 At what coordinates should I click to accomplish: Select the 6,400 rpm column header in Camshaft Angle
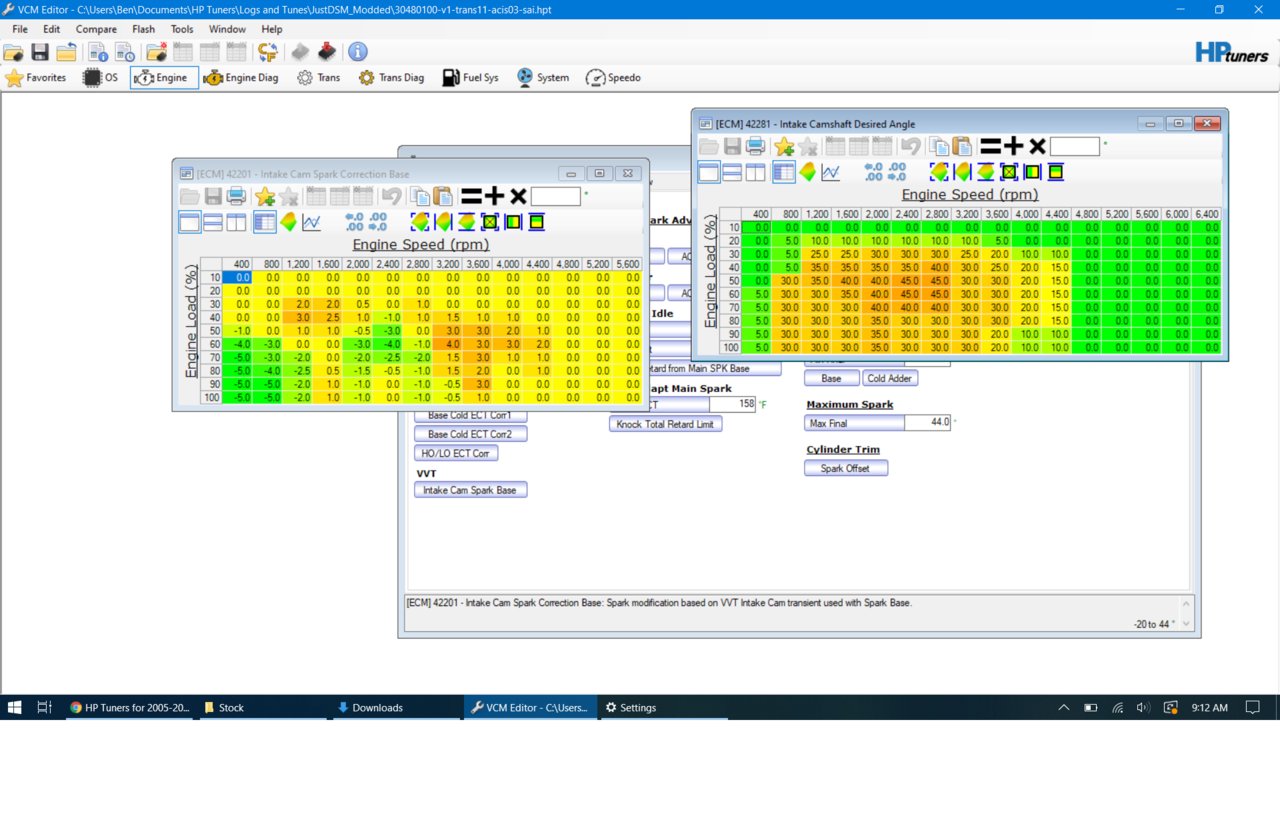(x=1206, y=214)
